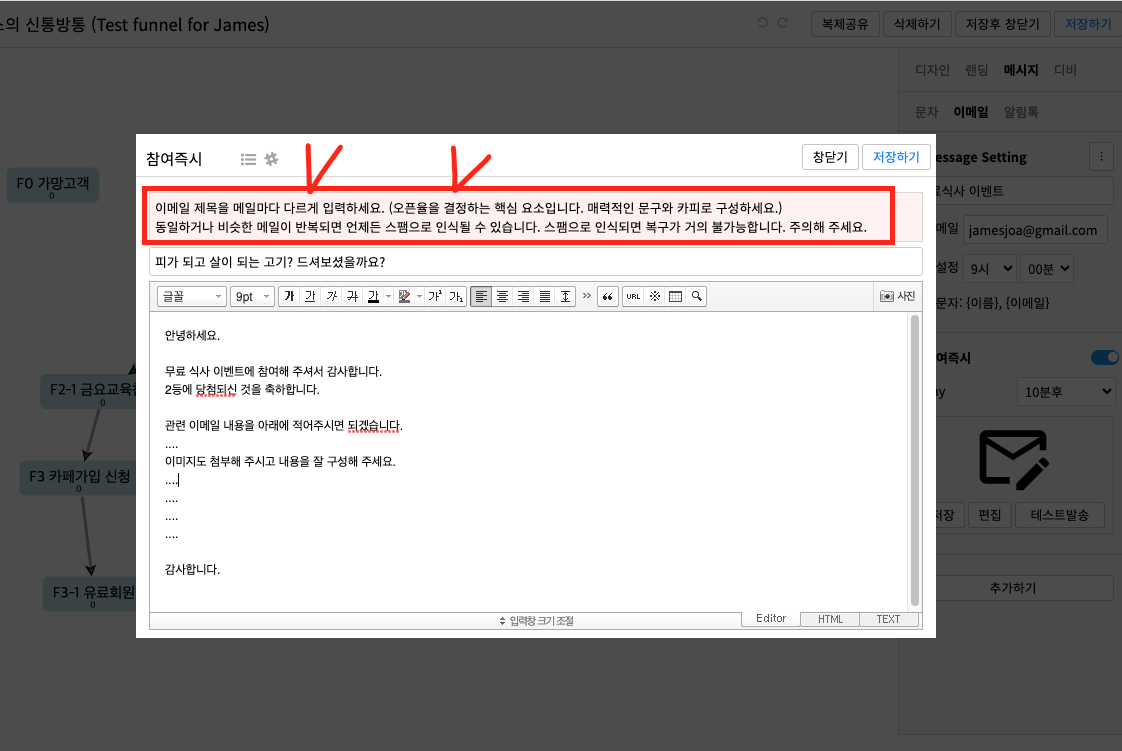Switch to the TEXT editor tab
The width and height of the screenshot is (1122, 751).
point(888,619)
